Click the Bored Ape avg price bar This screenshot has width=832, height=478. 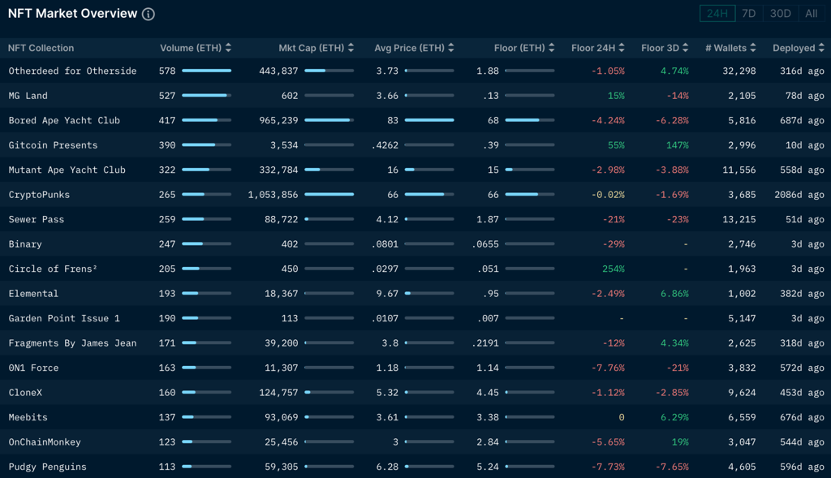429,120
